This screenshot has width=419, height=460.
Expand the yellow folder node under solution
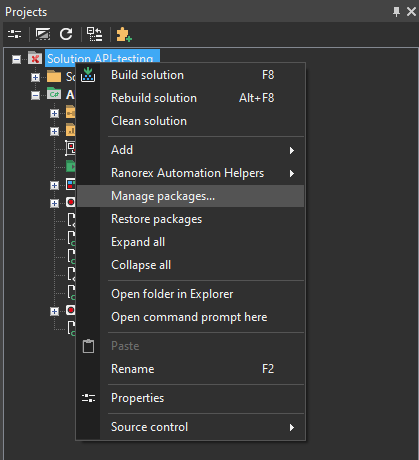pyautogui.click(x=35, y=77)
